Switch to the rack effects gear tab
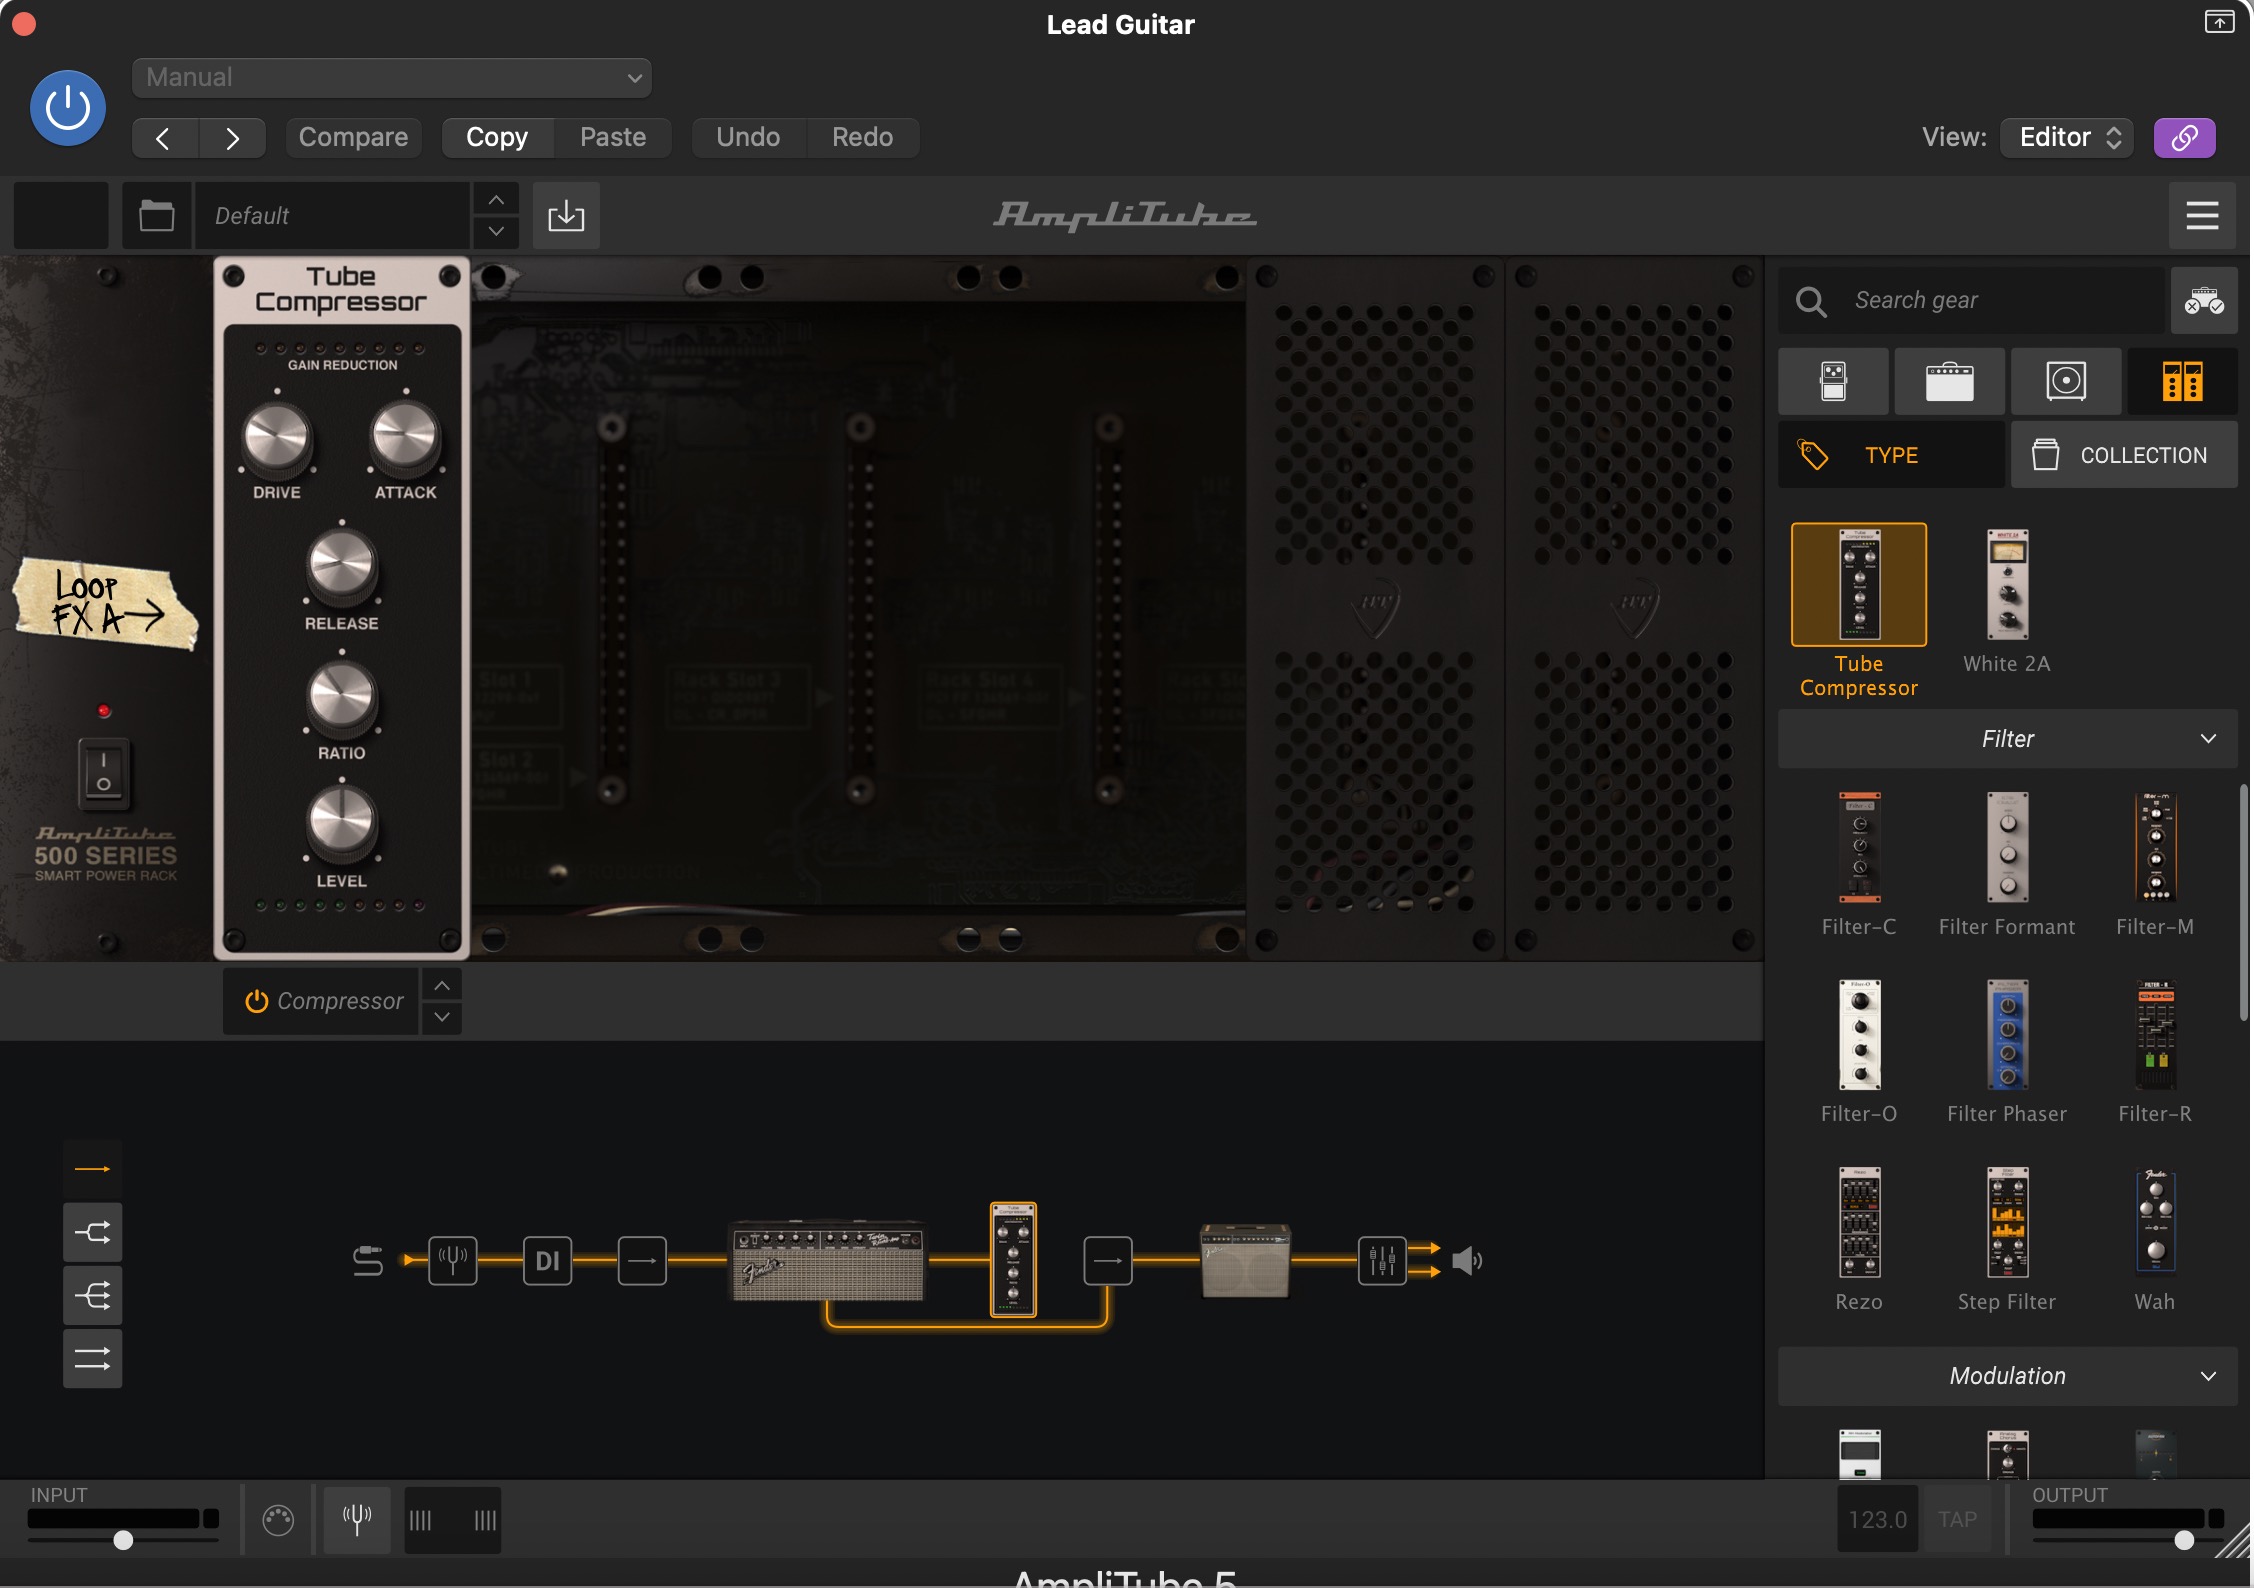This screenshot has width=2254, height=1588. (2182, 381)
